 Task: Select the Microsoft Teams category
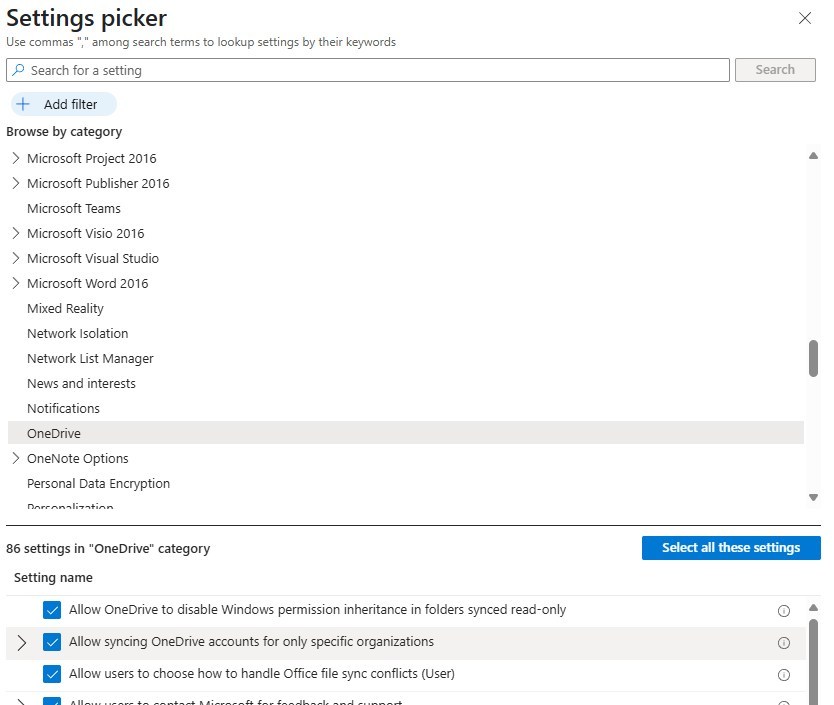click(74, 208)
